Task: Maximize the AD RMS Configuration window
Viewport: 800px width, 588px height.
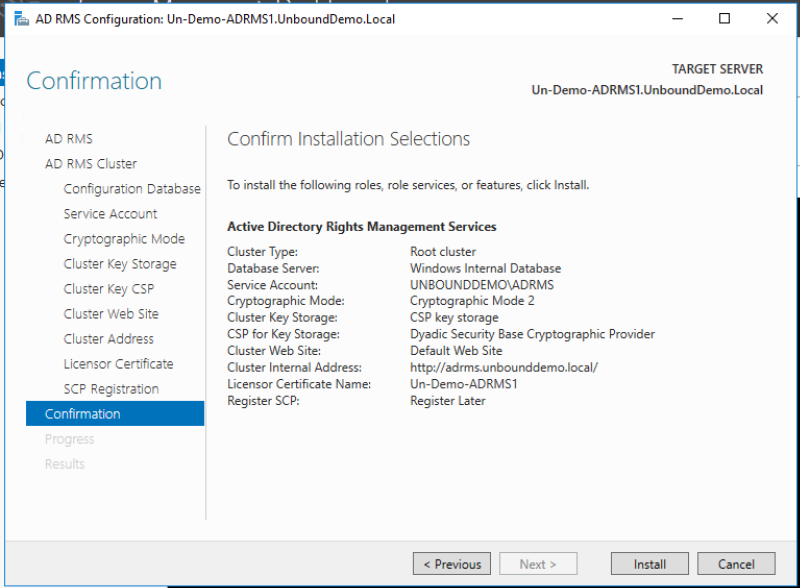Action: pyautogui.click(x=724, y=19)
